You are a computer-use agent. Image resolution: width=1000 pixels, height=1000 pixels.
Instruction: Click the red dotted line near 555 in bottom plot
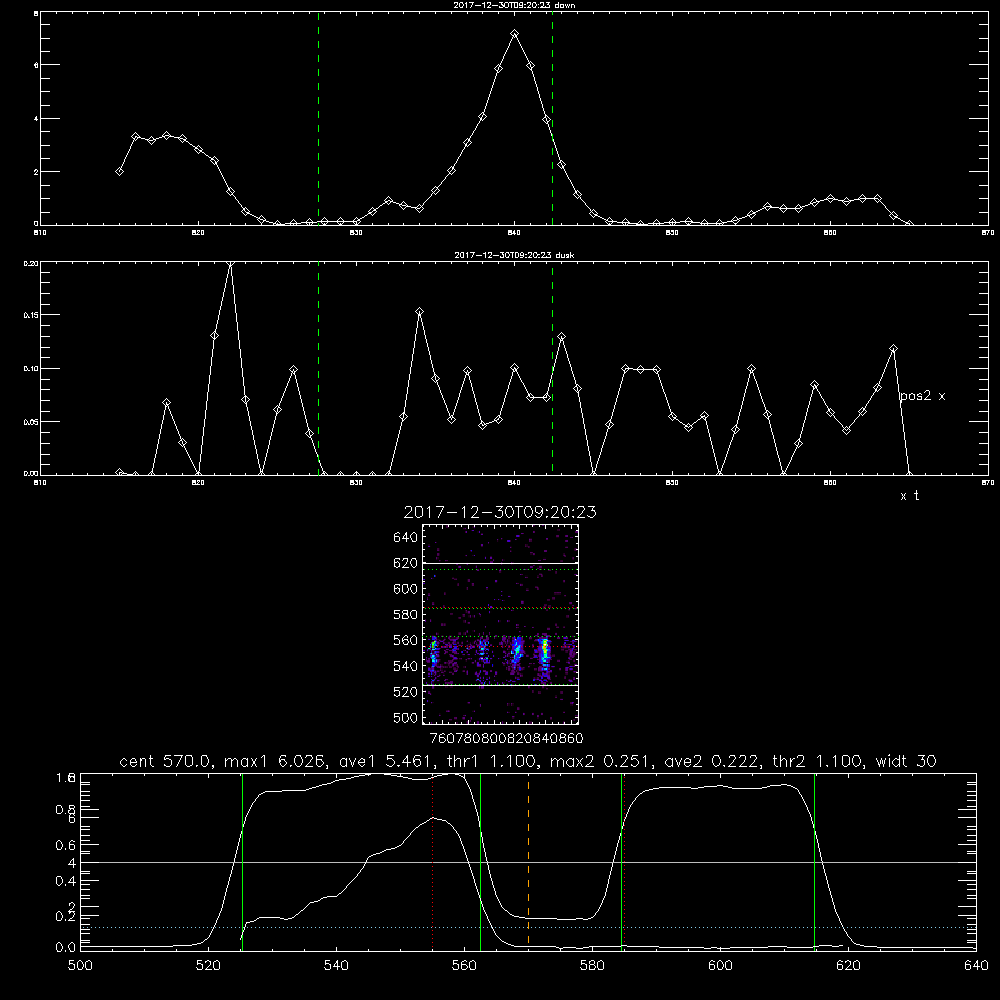432,861
